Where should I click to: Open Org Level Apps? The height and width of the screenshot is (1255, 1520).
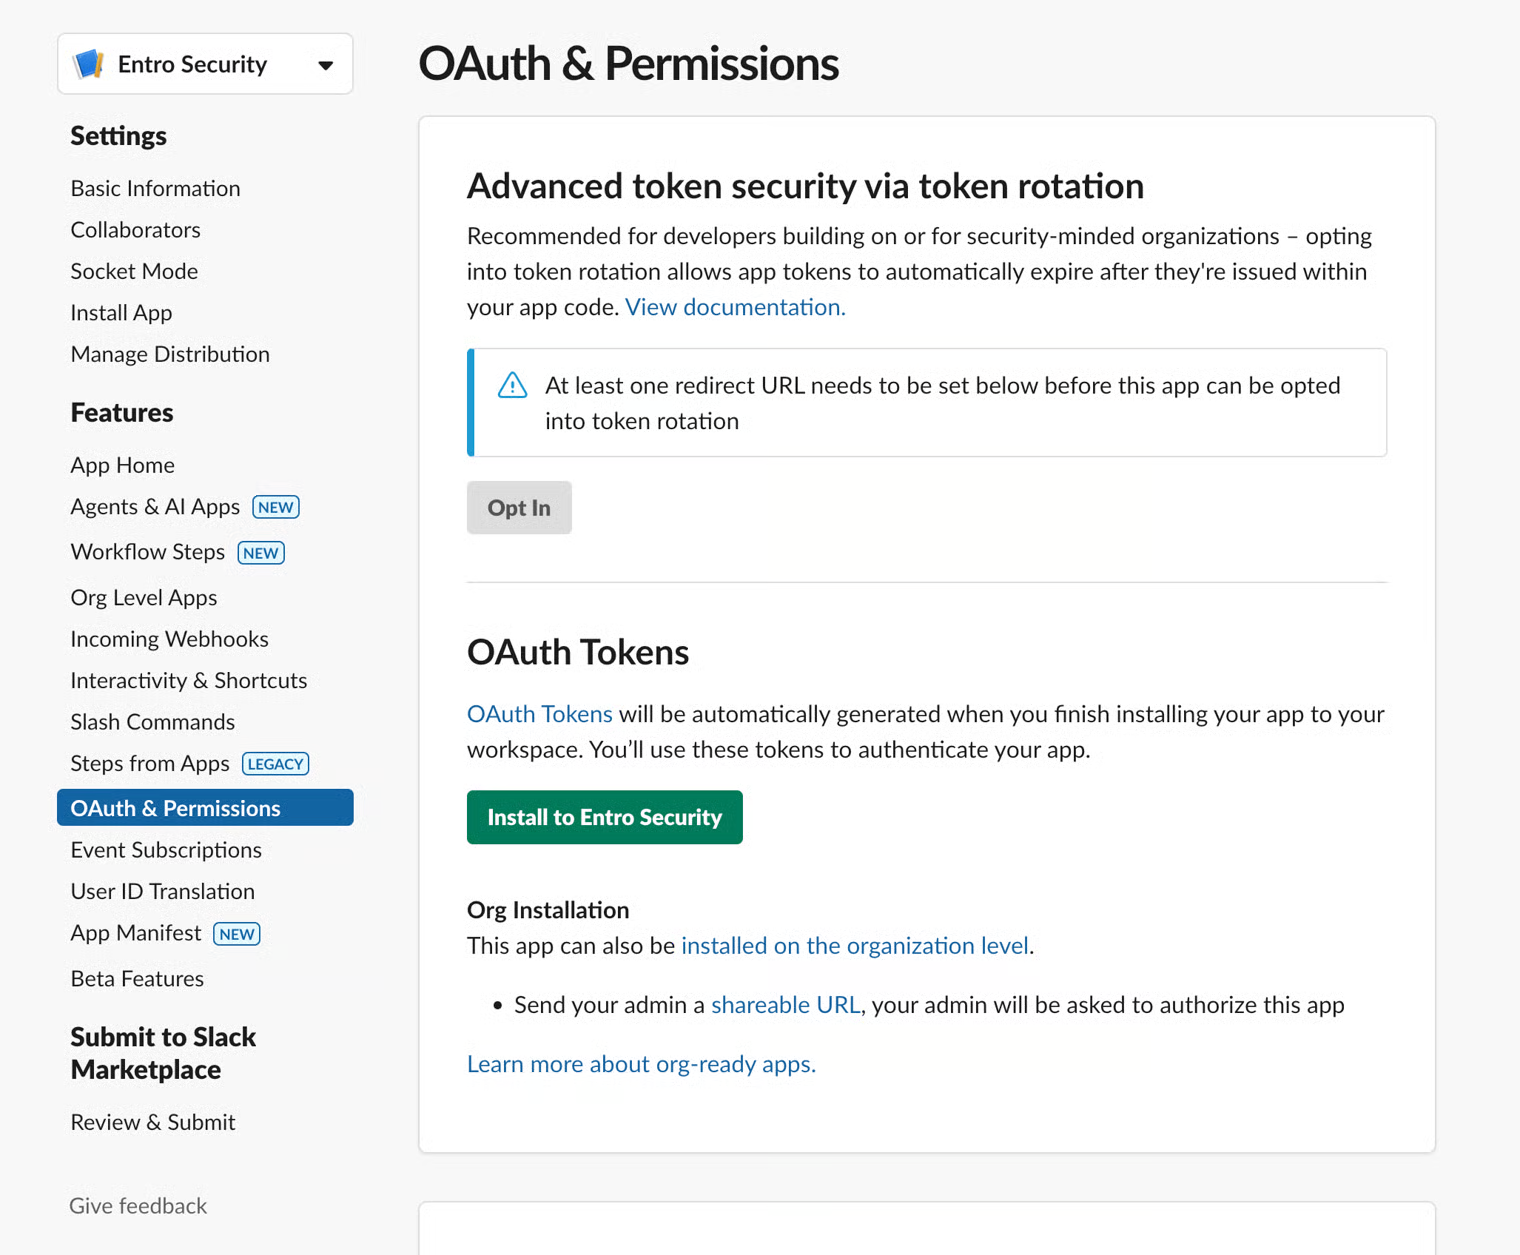[x=143, y=597]
